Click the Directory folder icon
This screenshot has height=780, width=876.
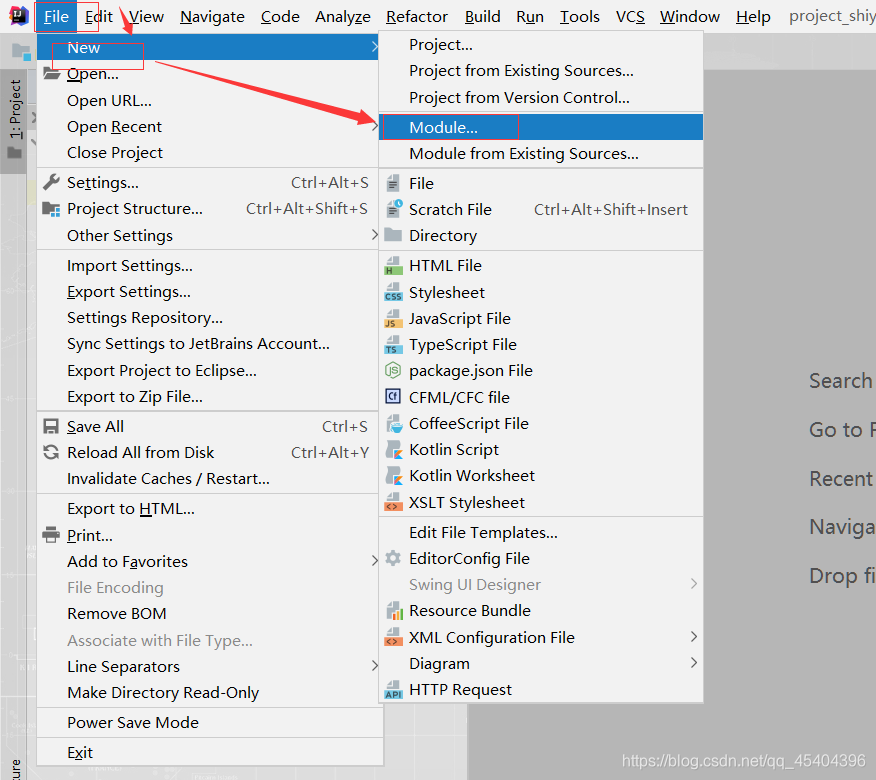pos(393,235)
